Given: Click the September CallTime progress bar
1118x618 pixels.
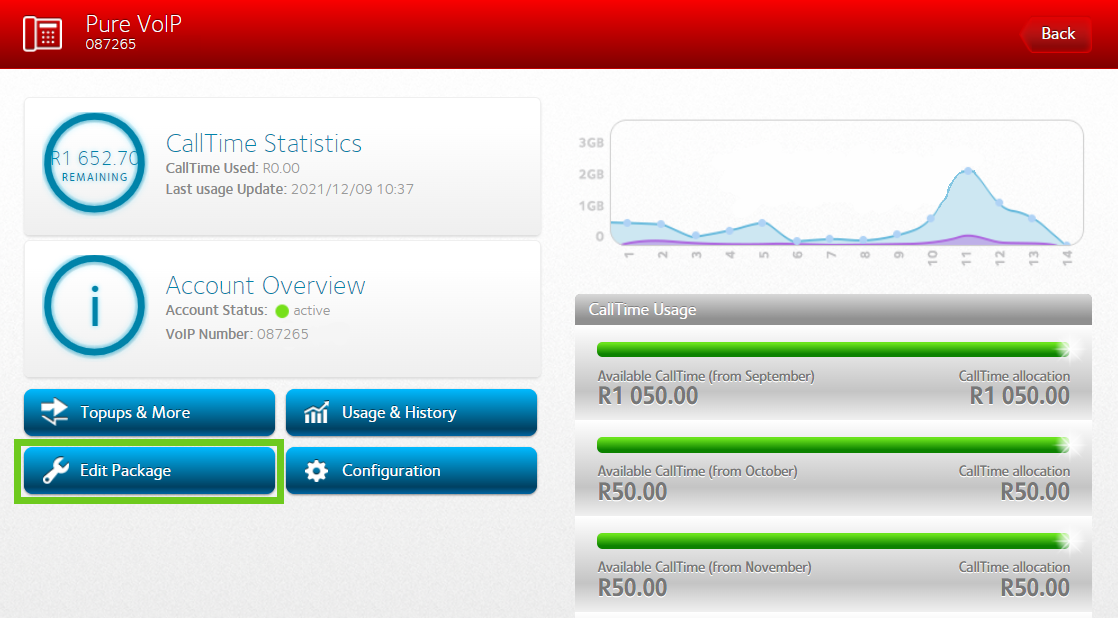Looking at the screenshot, I should point(832,349).
